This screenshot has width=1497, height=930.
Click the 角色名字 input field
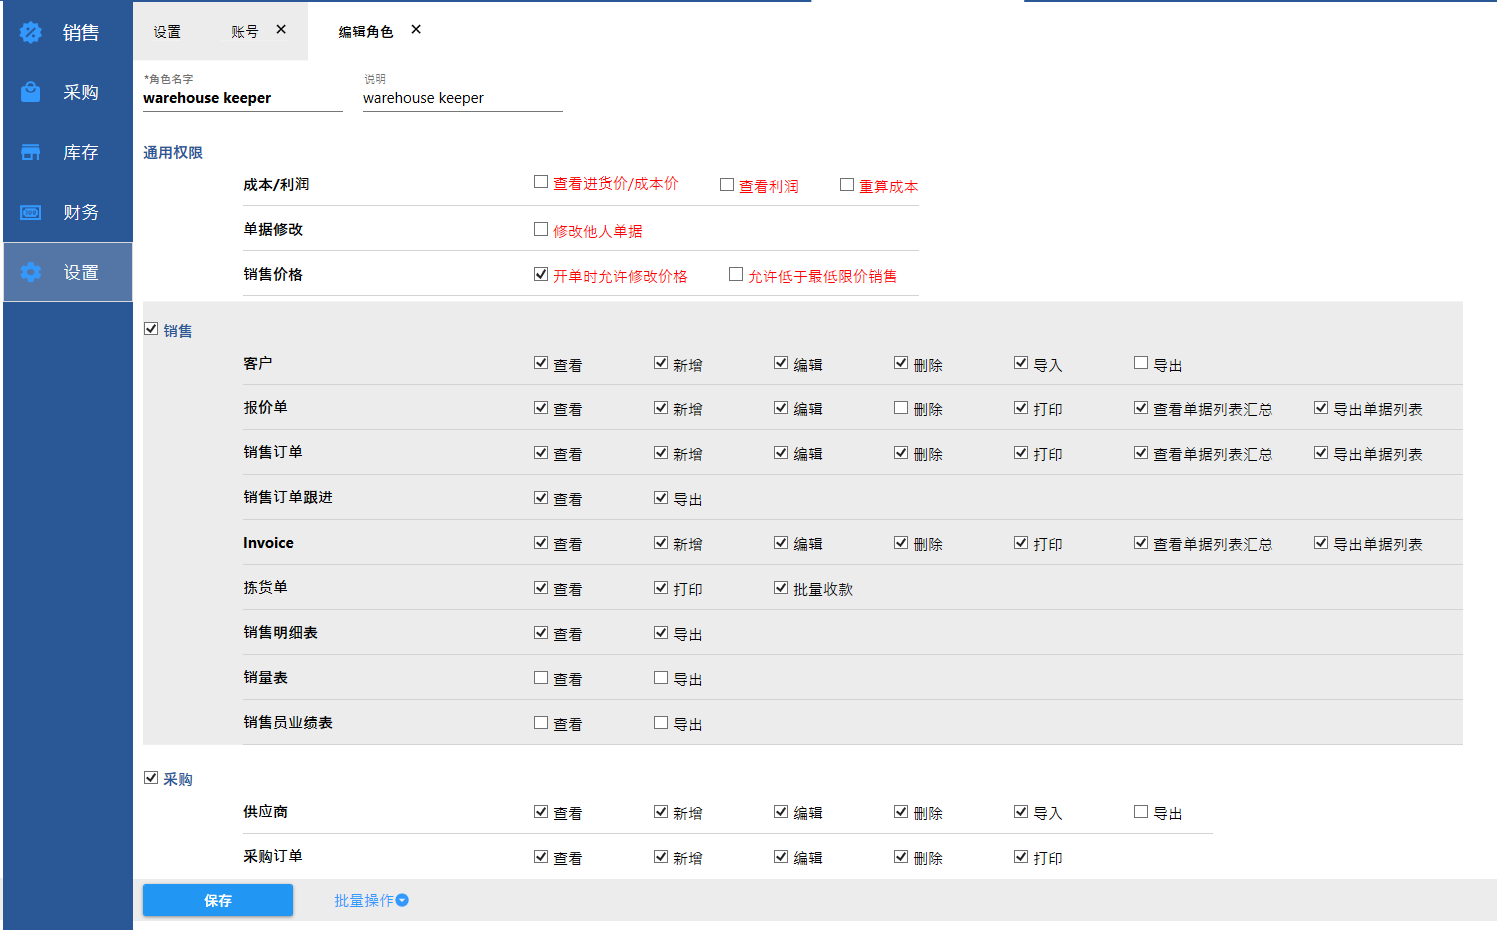(242, 98)
